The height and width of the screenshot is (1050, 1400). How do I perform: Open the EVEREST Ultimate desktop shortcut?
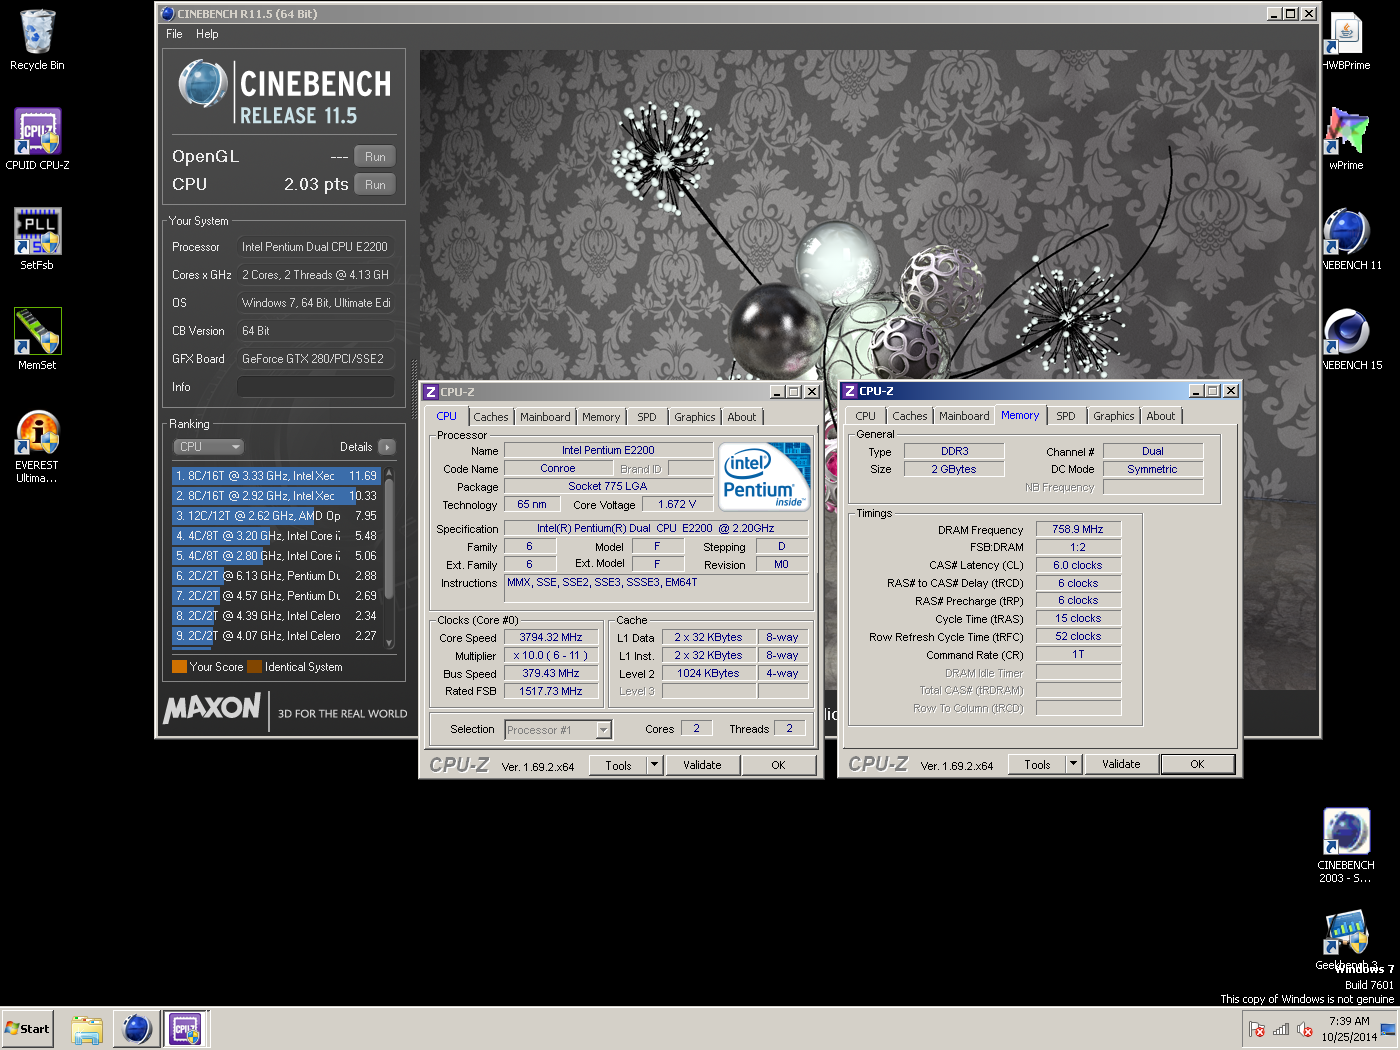click(x=37, y=447)
